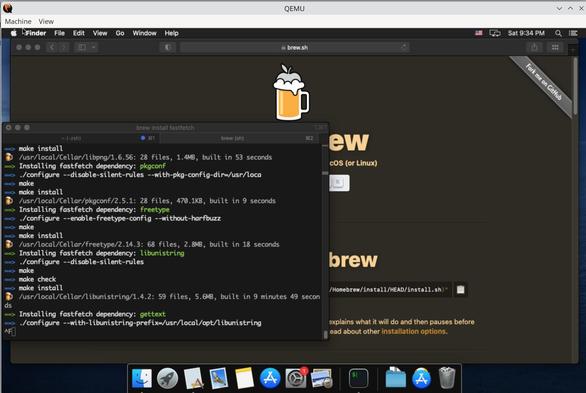
Task: Click the reload icon in the address bar
Action: (404, 47)
